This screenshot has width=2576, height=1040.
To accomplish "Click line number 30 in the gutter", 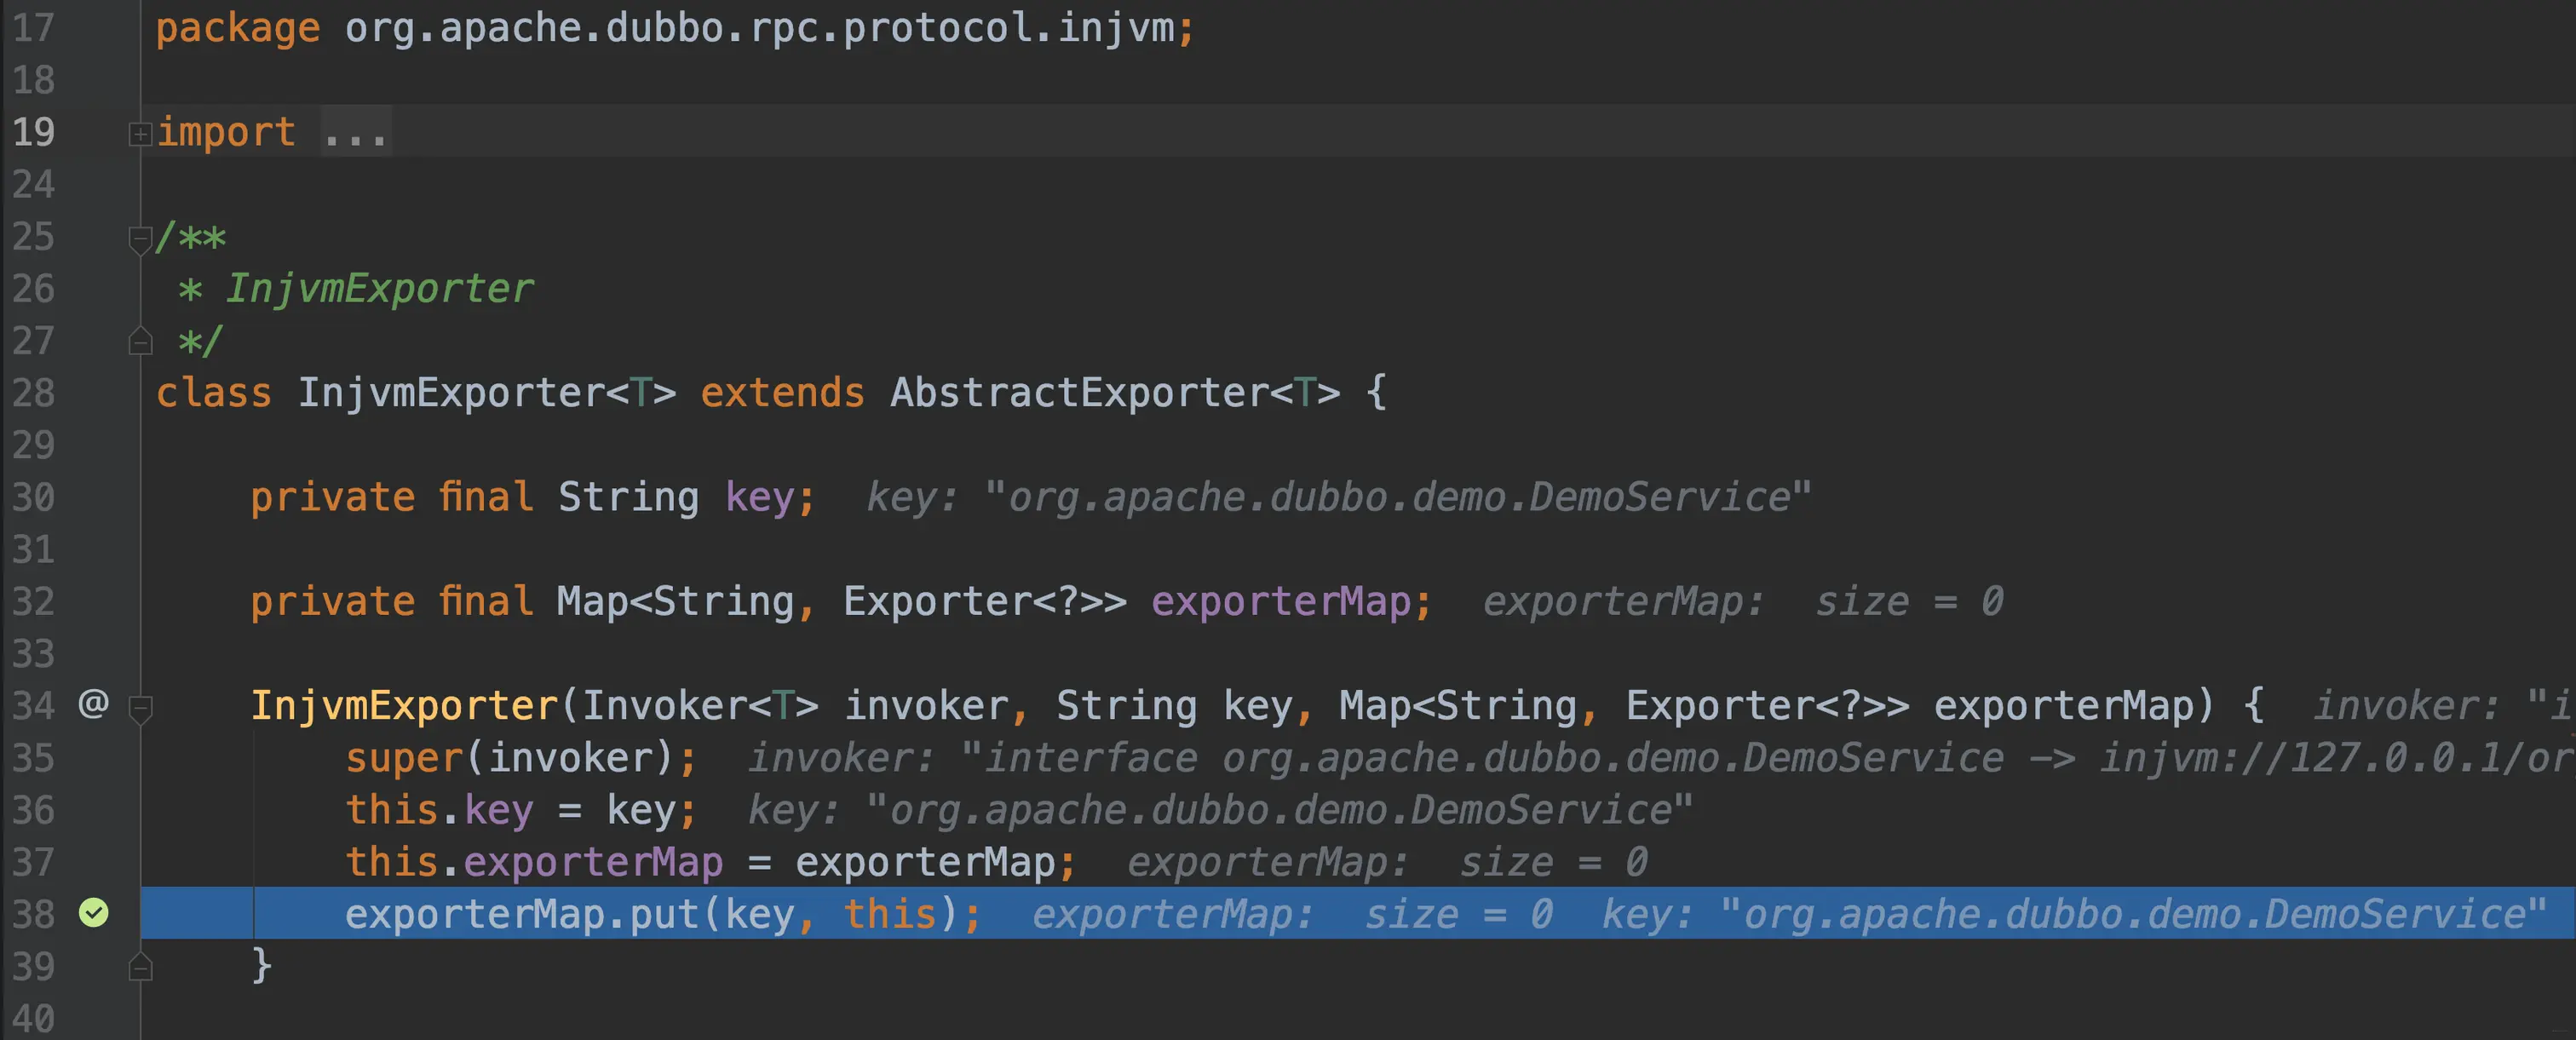I will [x=33, y=497].
